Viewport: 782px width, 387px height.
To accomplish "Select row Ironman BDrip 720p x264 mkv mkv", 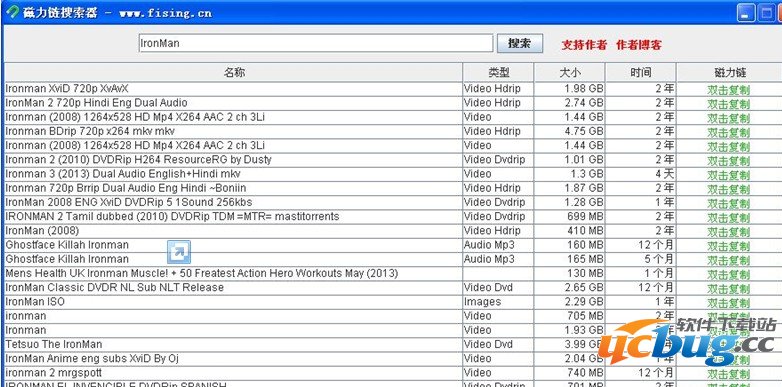I will [x=393, y=131].
